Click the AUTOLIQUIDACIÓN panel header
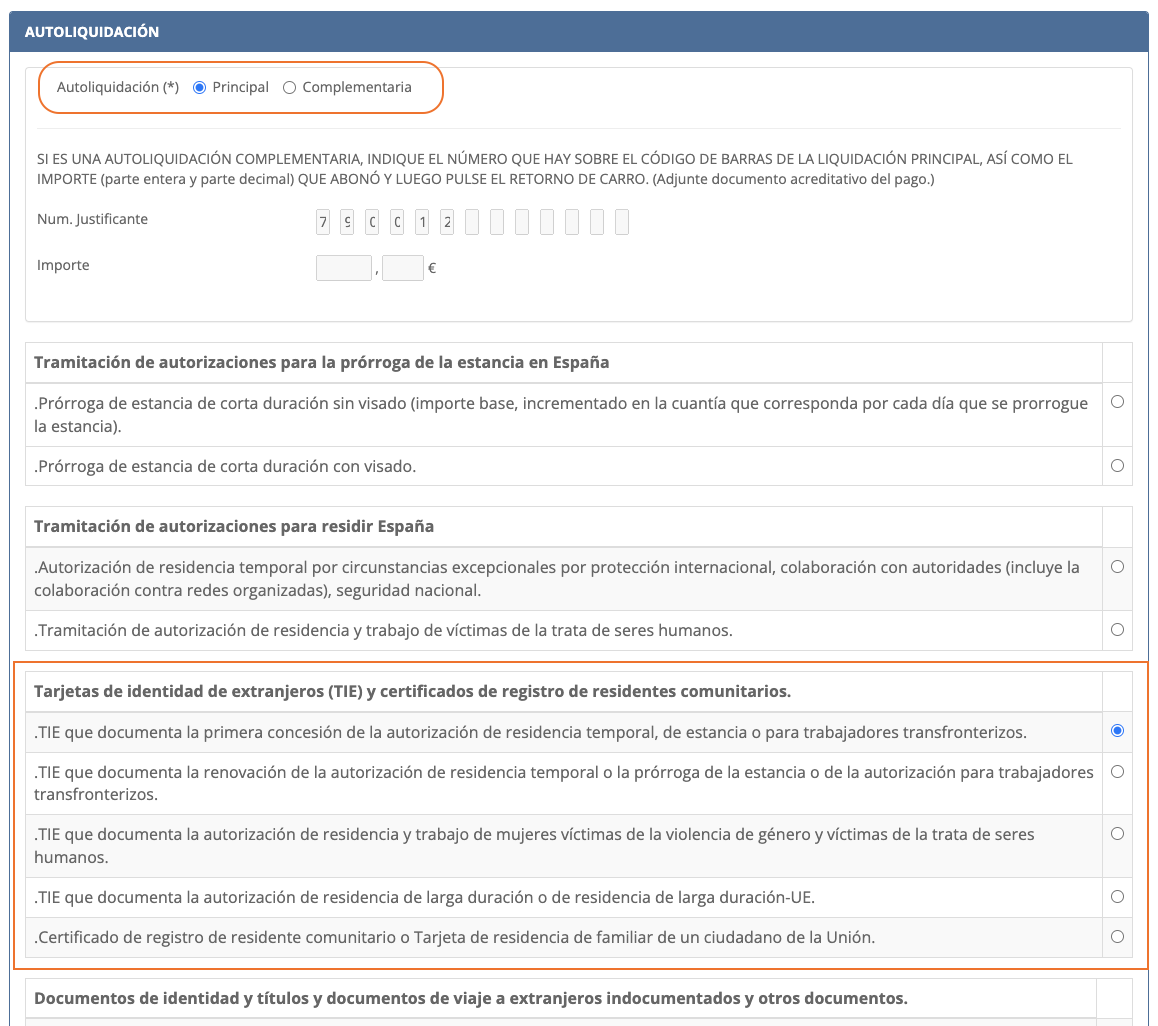This screenshot has width=1158, height=1026. tap(578, 32)
